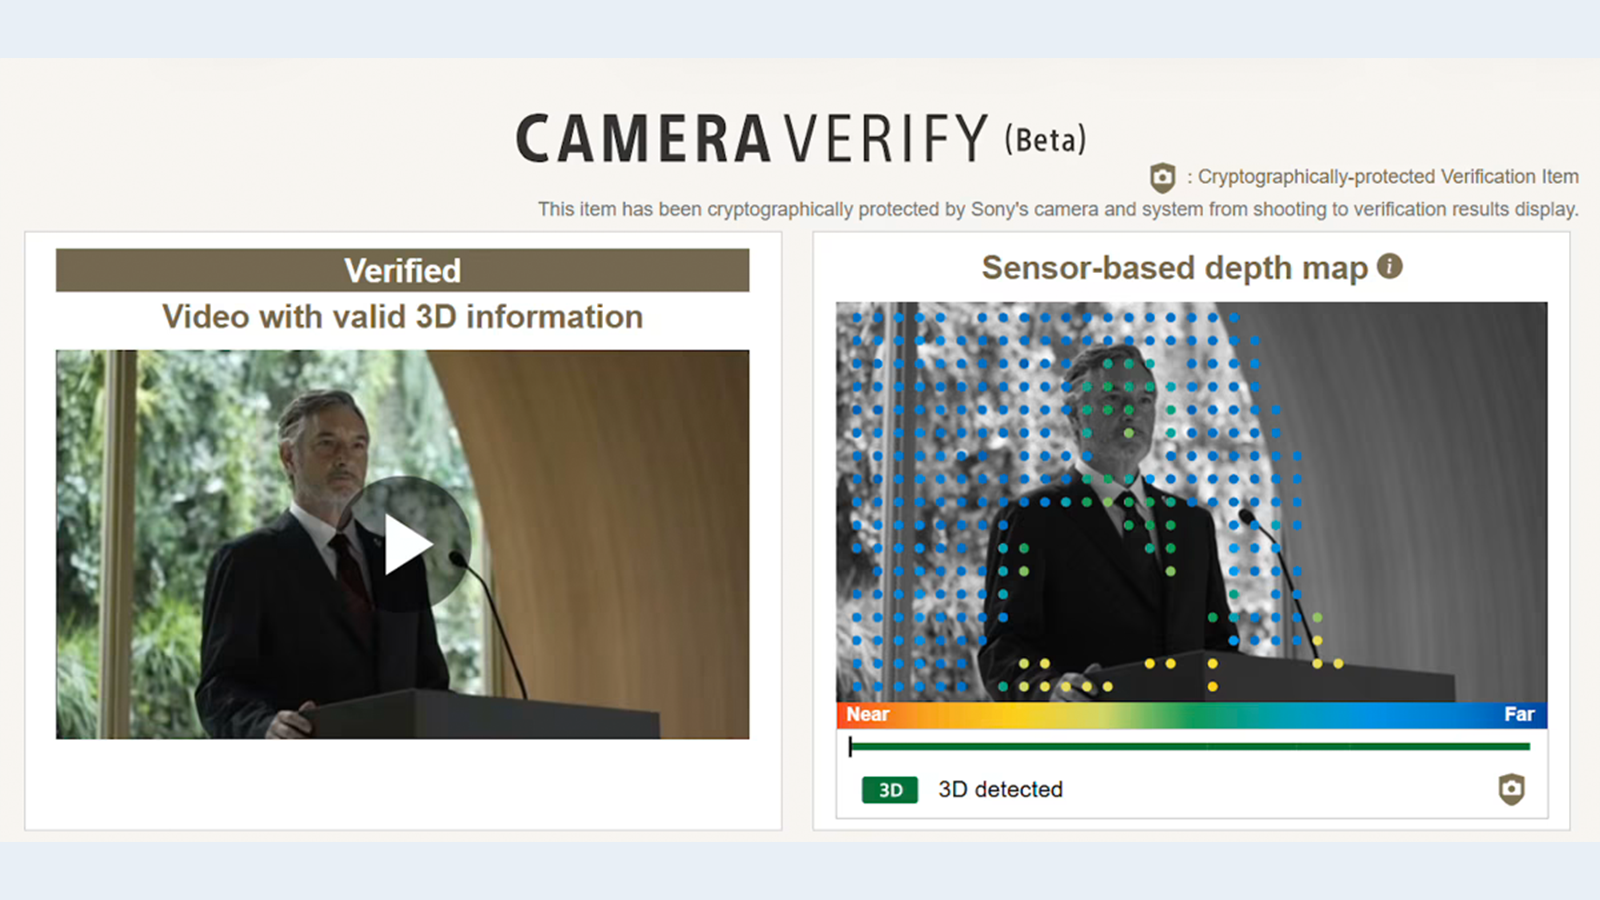Click the cryptographic protection description text
Screen dimensions: 1600x900
(1057, 209)
